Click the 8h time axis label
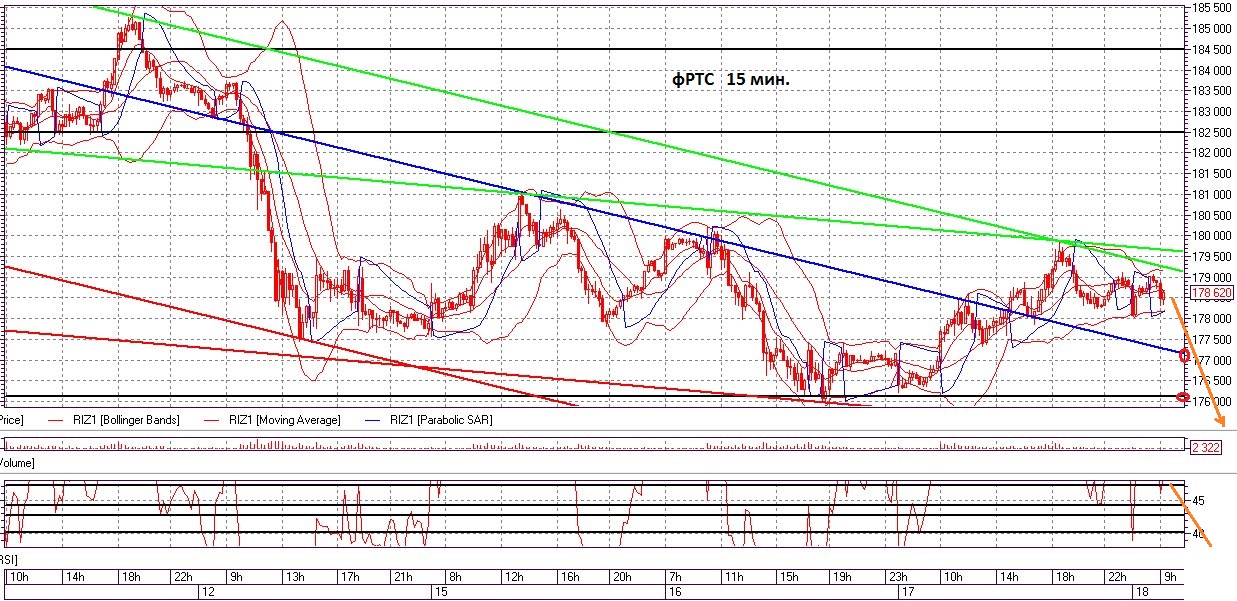This screenshot has width=1237, height=601. click(455, 577)
